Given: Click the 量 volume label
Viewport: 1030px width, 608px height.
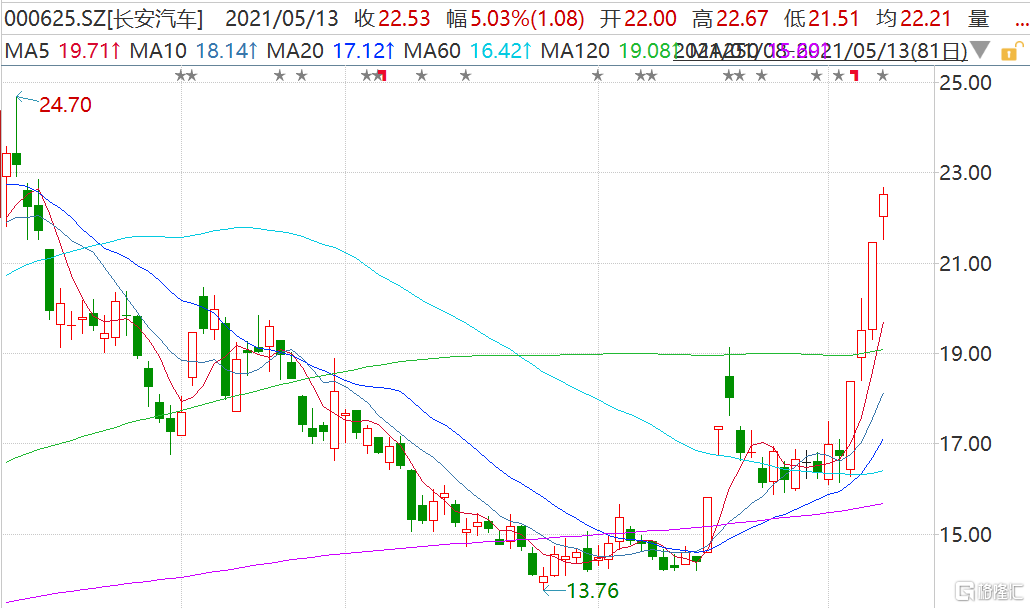Looking at the screenshot, I should tap(978, 18).
